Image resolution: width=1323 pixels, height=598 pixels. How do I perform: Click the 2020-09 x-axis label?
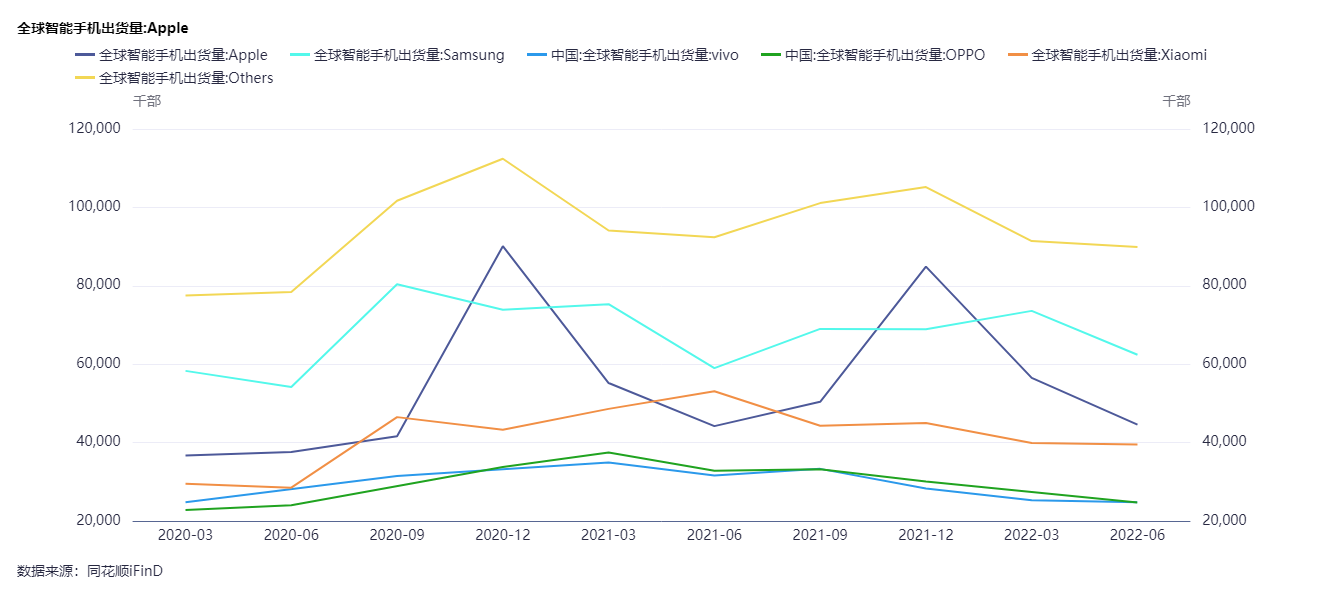tap(397, 535)
